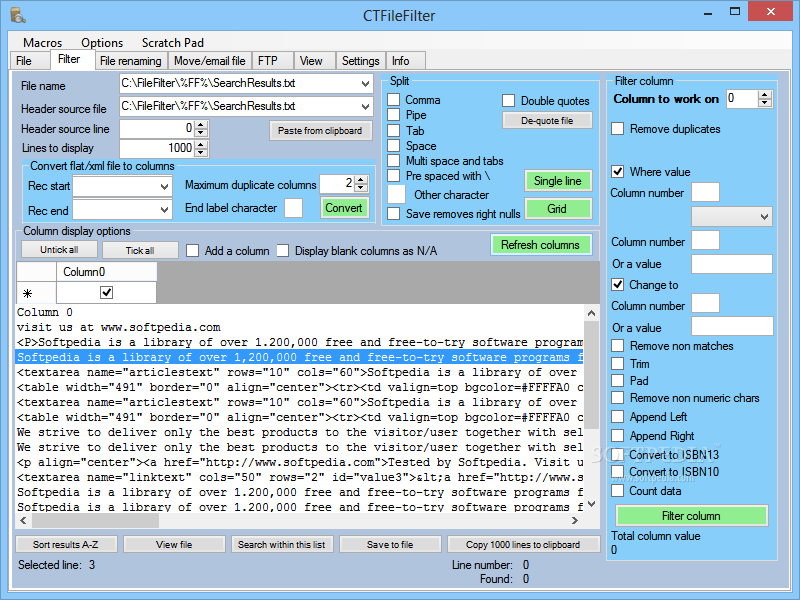800x600 pixels.
Task: Click Copy 1000 lines to clipboard
Action: 523,544
